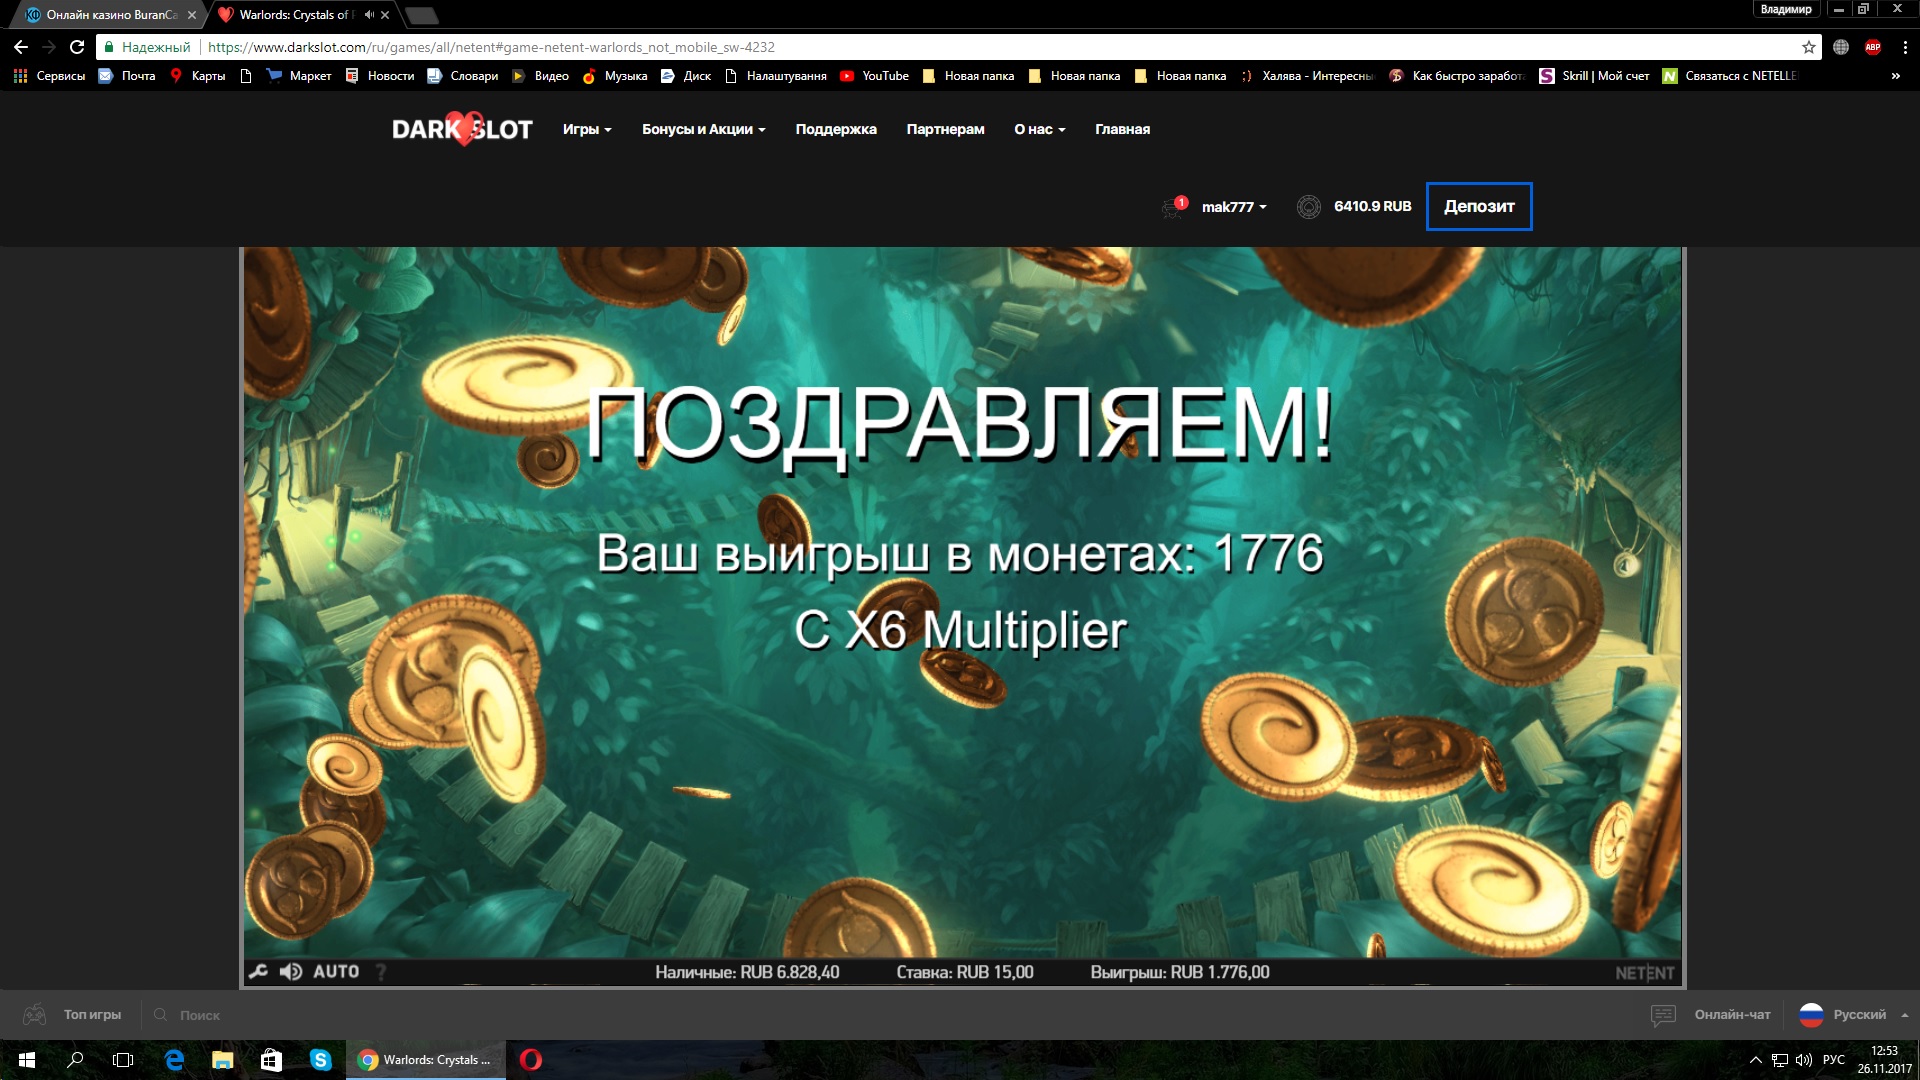Screen dimensions: 1920x1080
Task: Click the Выигрыш RUB 1.776,00 text
Action: coord(1180,972)
